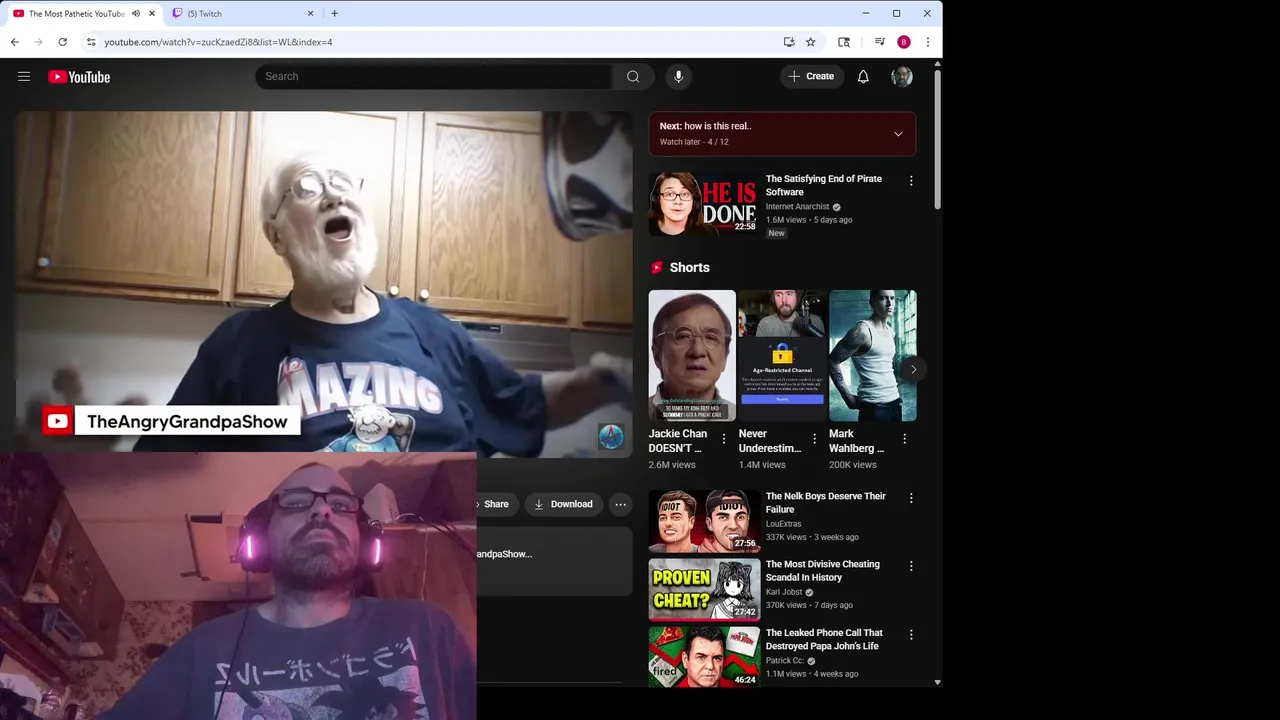Mute the YouTube tab via speaker icon
Image resolution: width=1280 pixels, height=720 pixels.
tap(136, 14)
